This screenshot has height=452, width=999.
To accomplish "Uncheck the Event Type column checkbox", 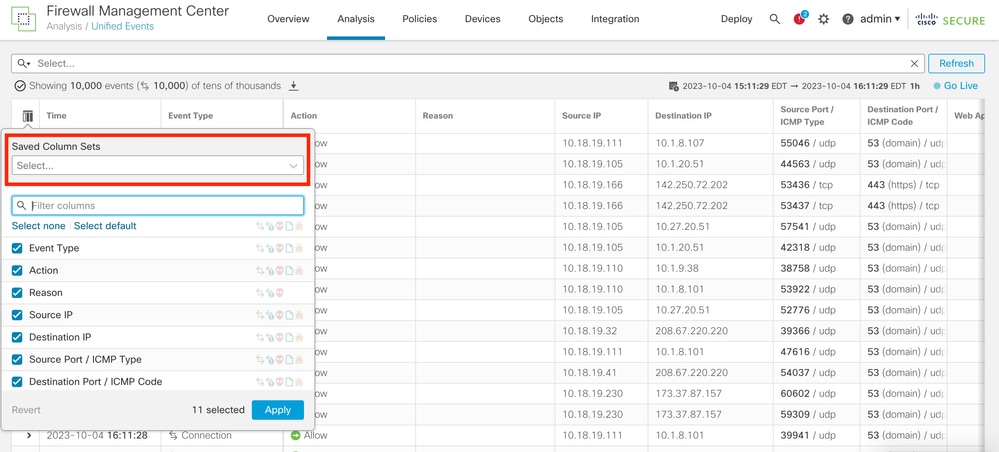I will [x=17, y=248].
